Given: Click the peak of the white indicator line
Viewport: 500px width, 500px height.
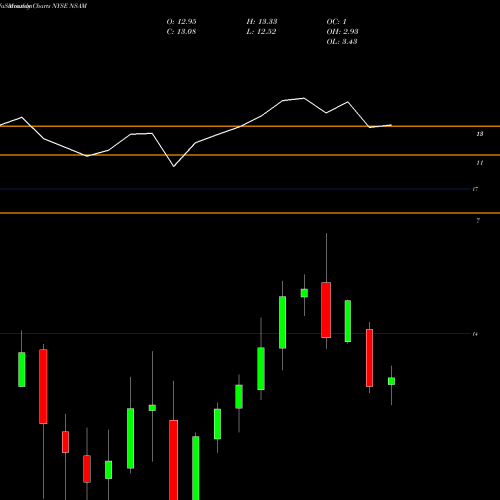Looking at the screenshot, I should (303, 98).
